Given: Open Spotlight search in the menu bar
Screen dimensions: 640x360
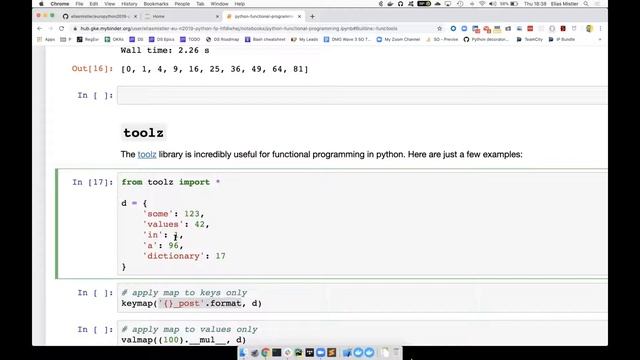Looking at the screenshot, I should pos(586,4).
